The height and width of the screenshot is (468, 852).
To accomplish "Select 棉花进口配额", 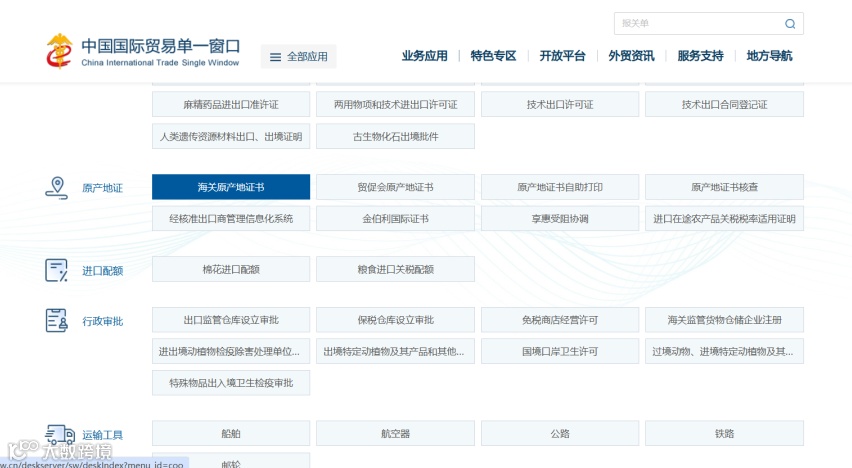I will 231,269.
